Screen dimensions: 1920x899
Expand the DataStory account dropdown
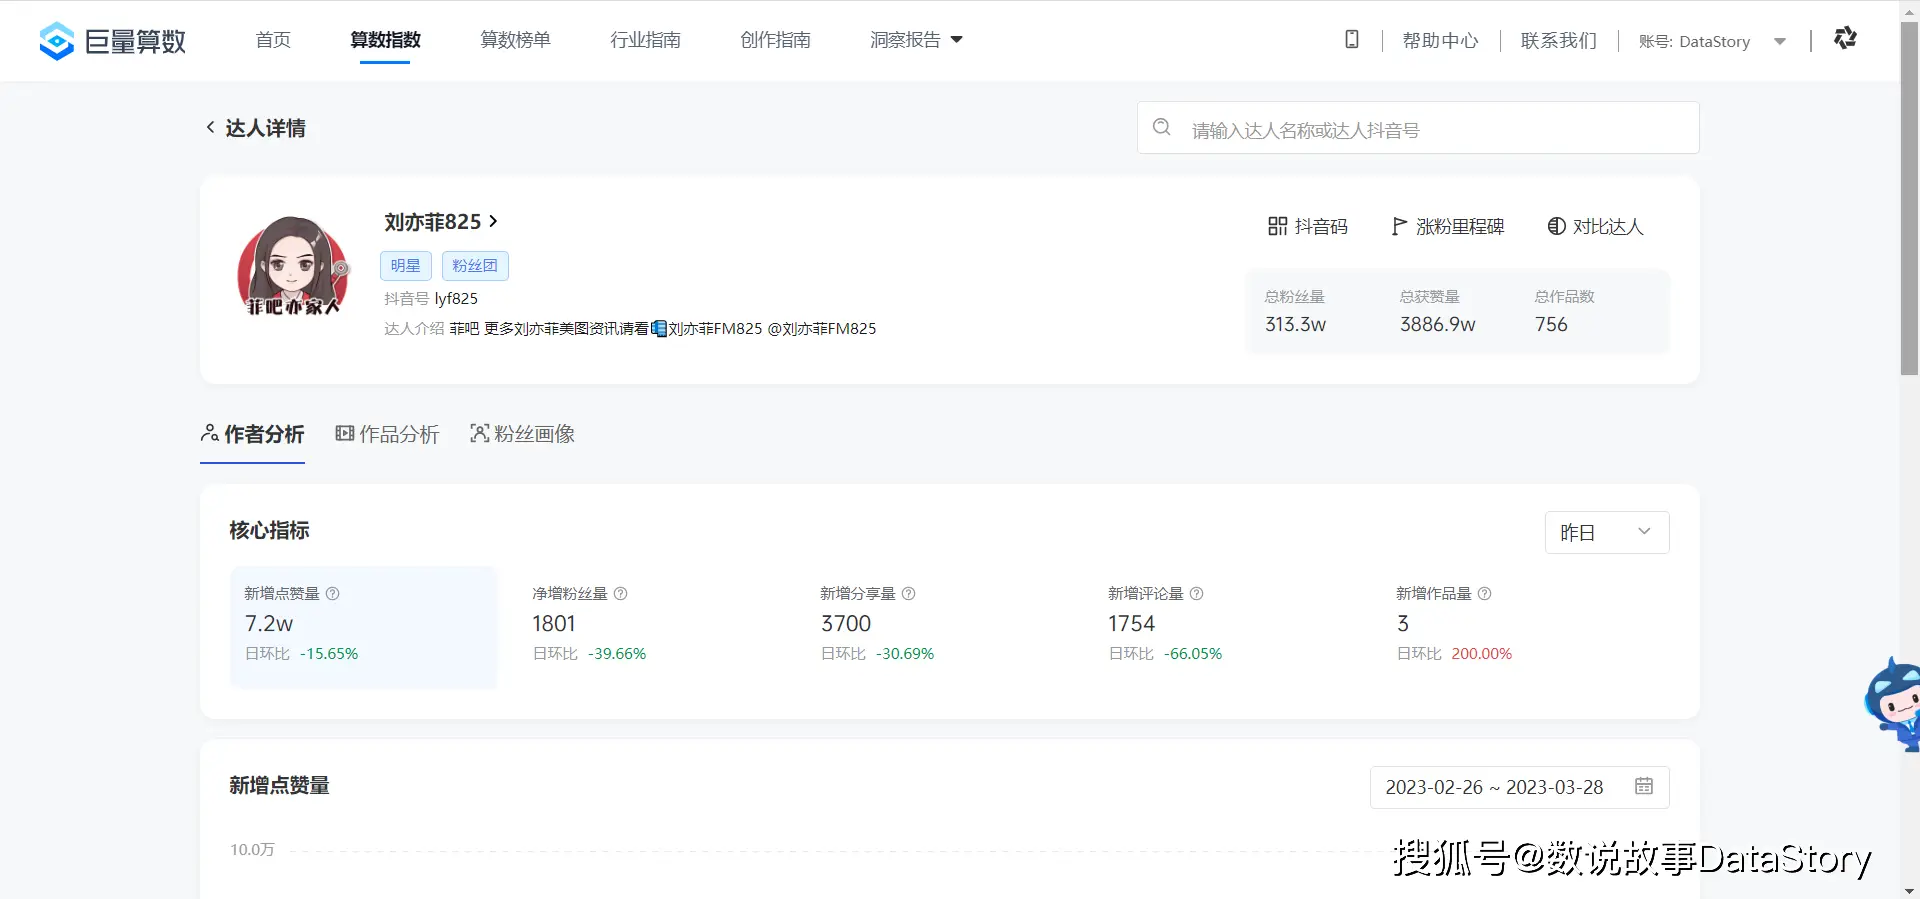[1780, 41]
